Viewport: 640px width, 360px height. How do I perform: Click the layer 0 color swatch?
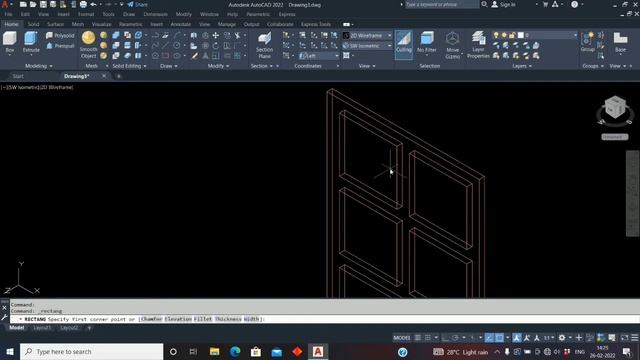click(x=520, y=36)
